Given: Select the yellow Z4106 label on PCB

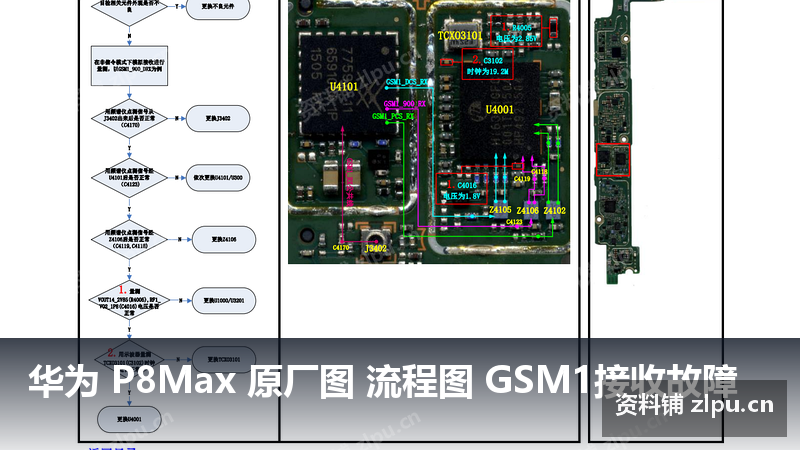Looking at the screenshot, I should (527, 210).
